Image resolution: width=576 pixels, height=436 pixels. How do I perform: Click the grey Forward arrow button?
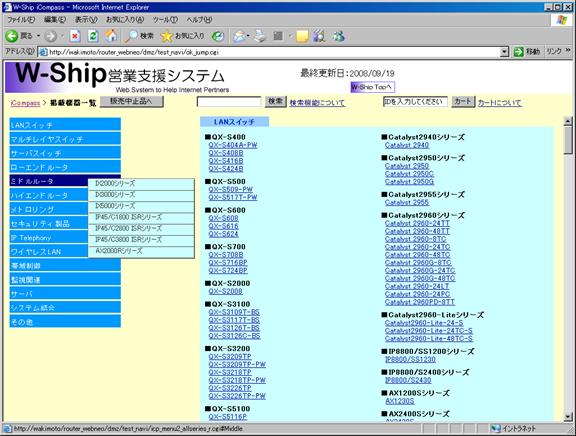pyautogui.click(x=51, y=36)
